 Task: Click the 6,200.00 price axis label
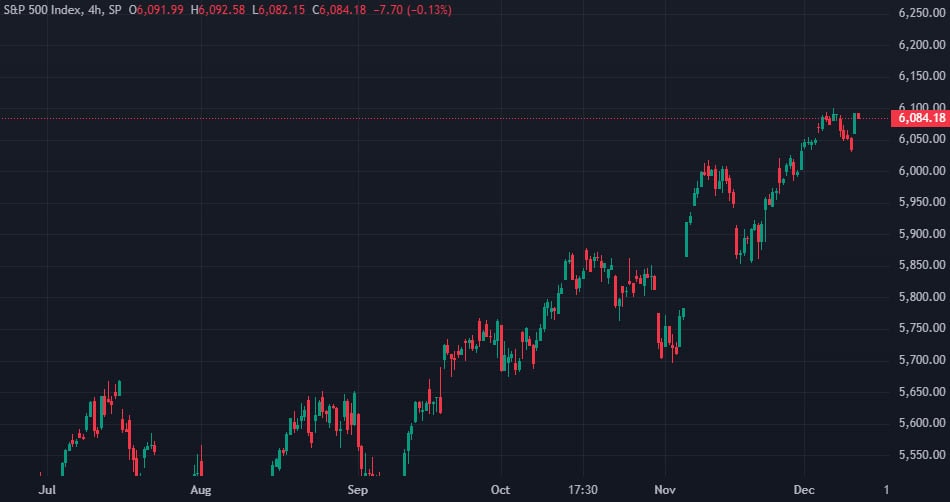tap(923, 45)
